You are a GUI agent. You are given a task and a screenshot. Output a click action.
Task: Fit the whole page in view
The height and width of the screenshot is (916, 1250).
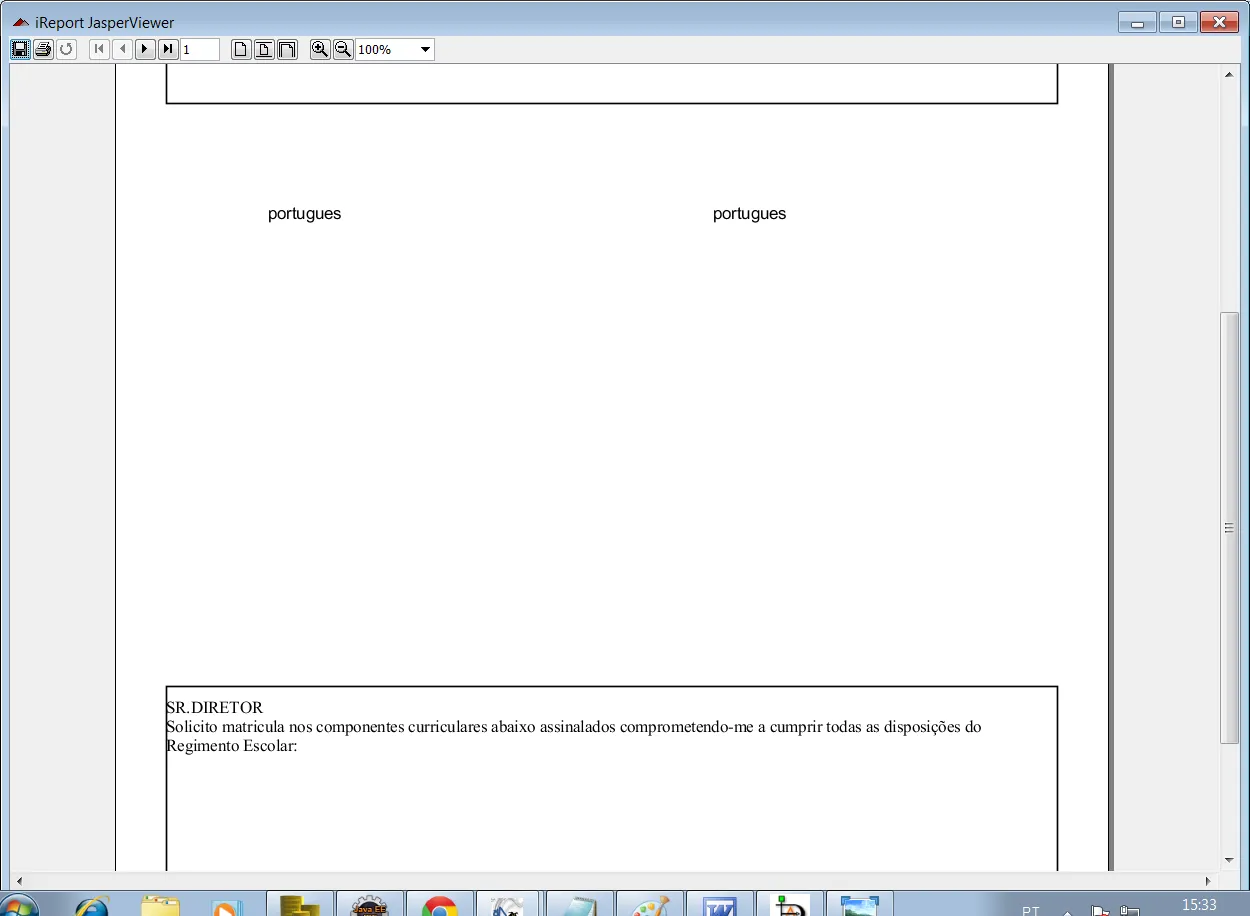point(264,49)
